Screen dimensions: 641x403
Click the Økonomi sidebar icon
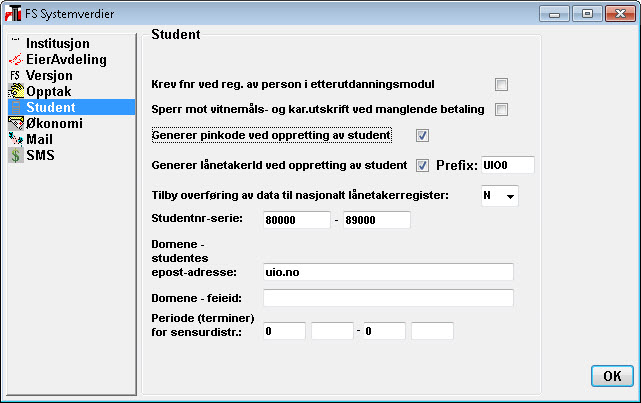click(x=16, y=123)
